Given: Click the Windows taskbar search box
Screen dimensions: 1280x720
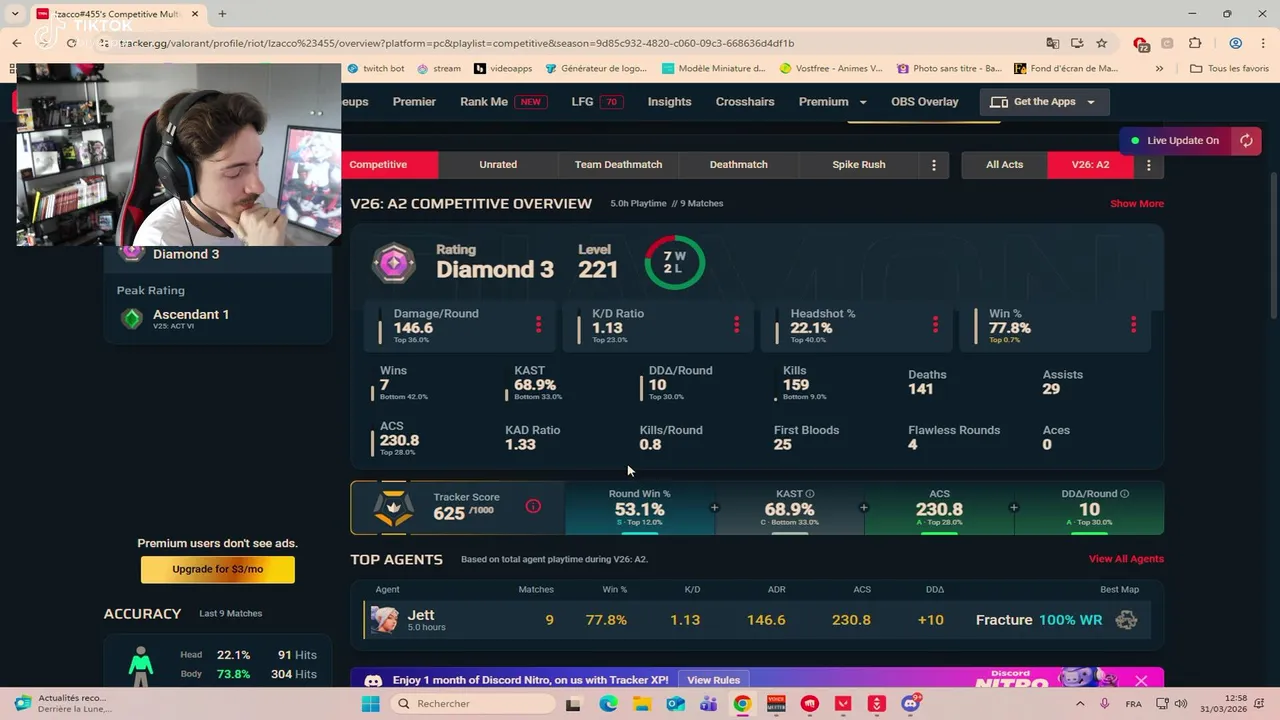Looking at the screenshot, I should [x=472, y=704].
